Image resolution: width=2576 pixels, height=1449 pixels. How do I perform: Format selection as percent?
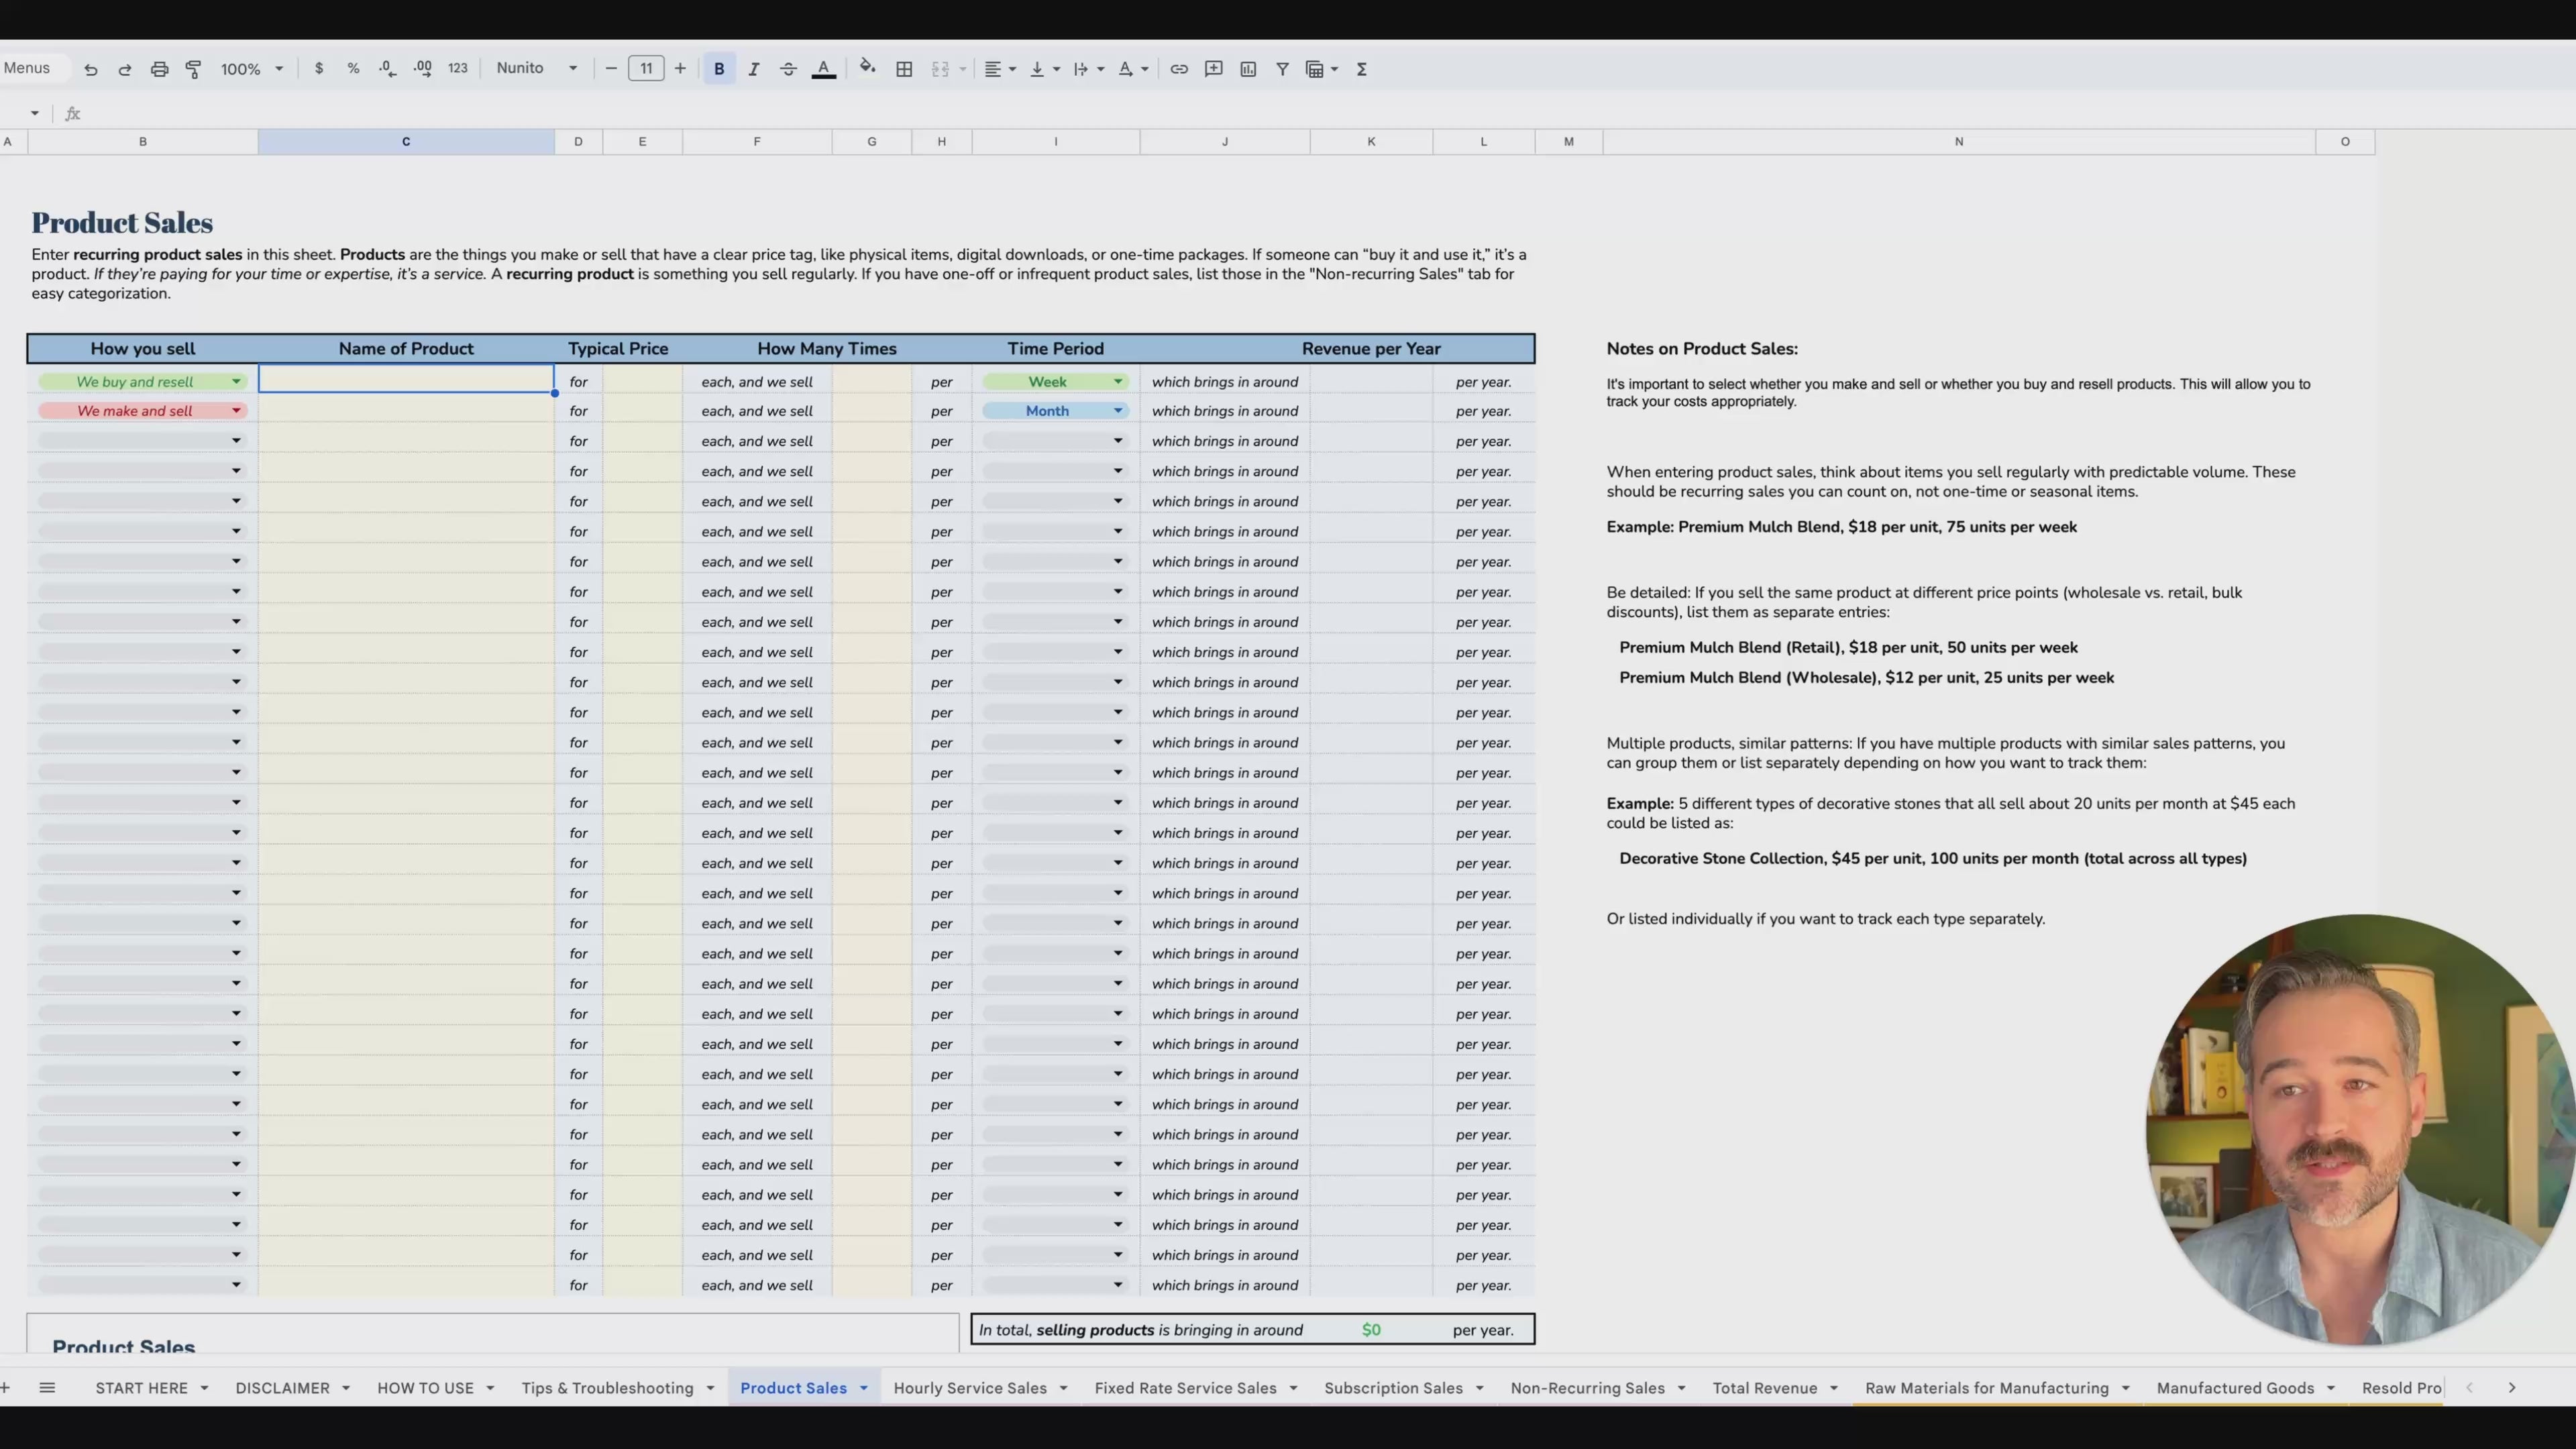coord(353,69)
